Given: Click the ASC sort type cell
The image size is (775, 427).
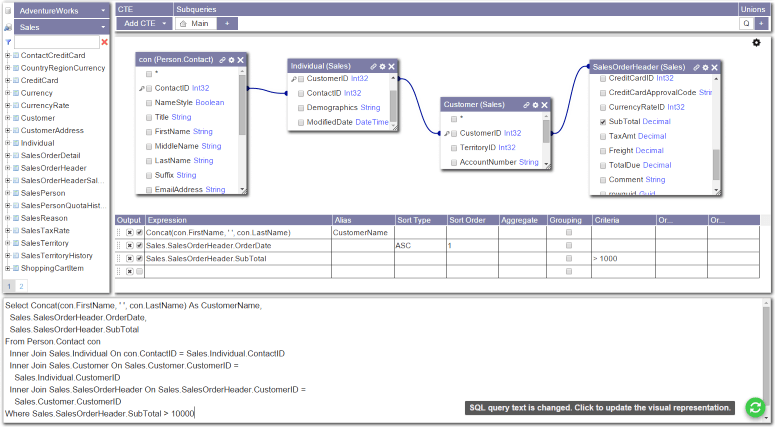Looking at the screenshot, I should (x=421, y=246).
